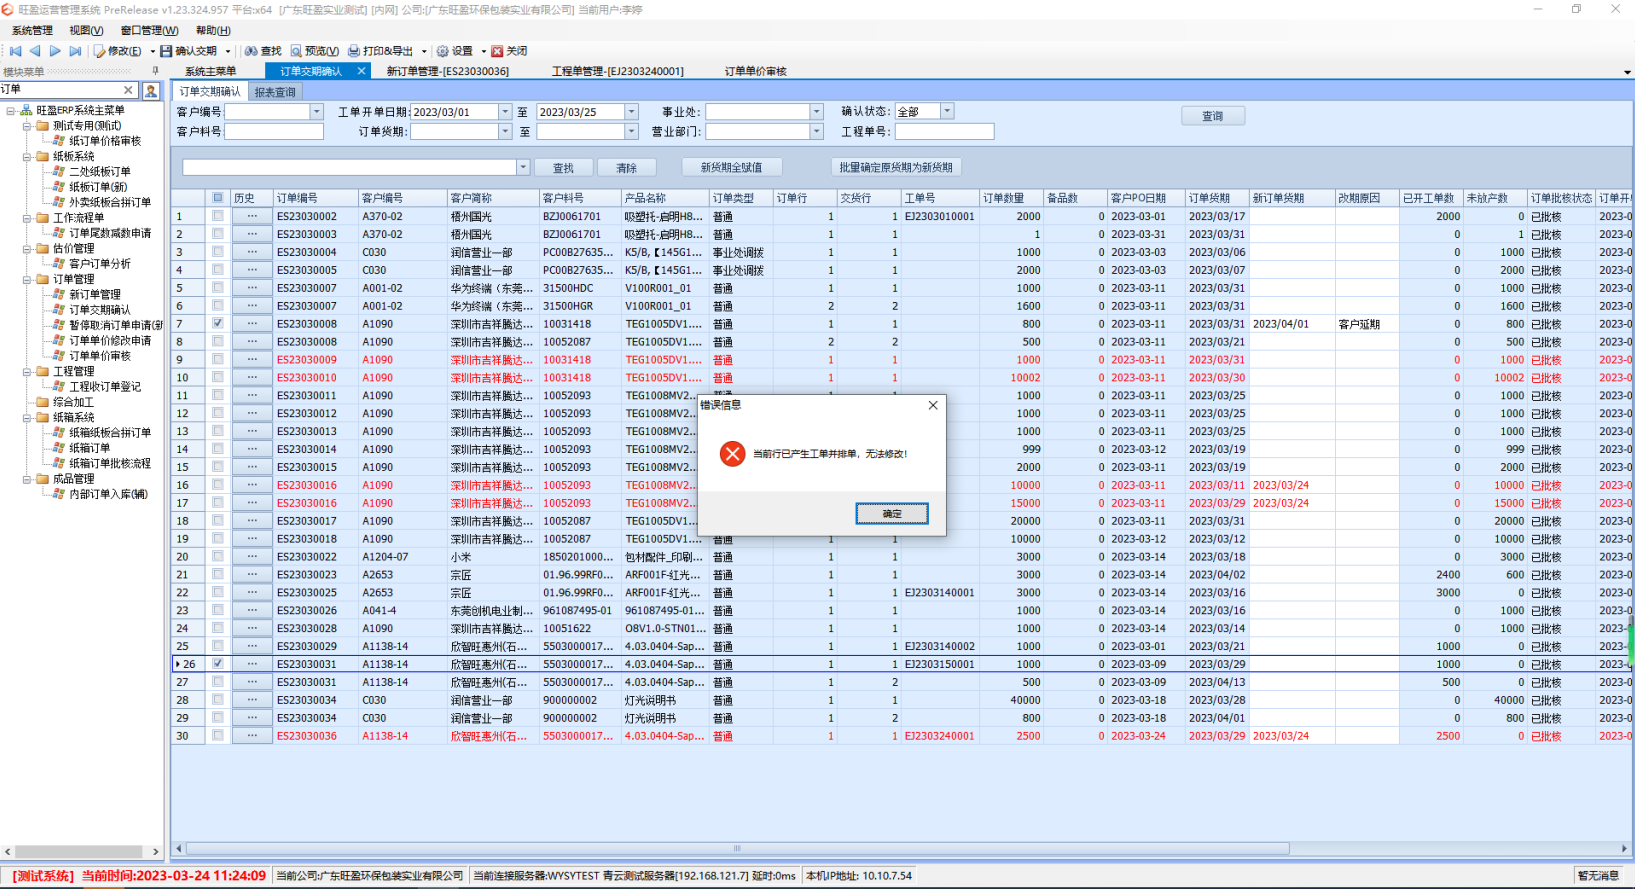Click 确定 in the error dialog
The height and width of the screenshot is (889, 1635).
pos(892,513)
